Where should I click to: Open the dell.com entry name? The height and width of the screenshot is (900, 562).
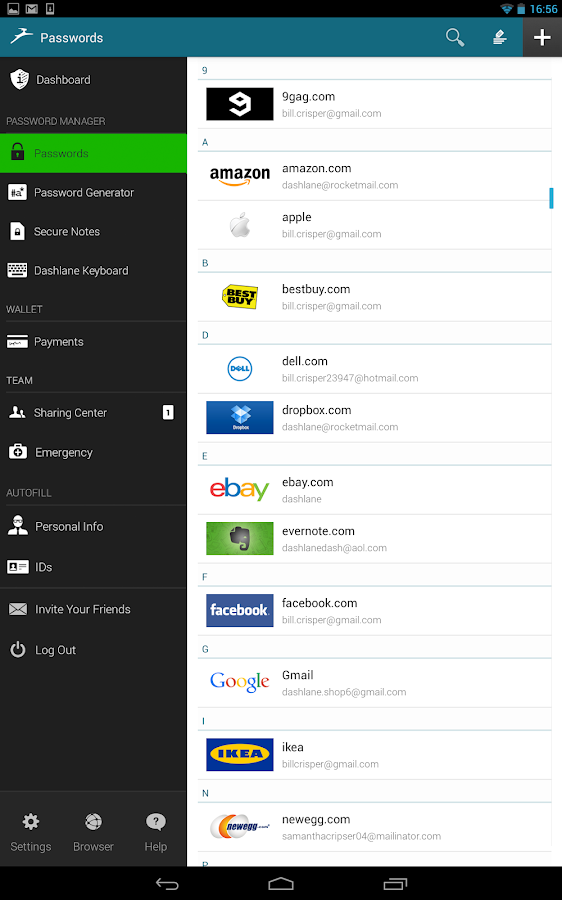pos(305,361)
